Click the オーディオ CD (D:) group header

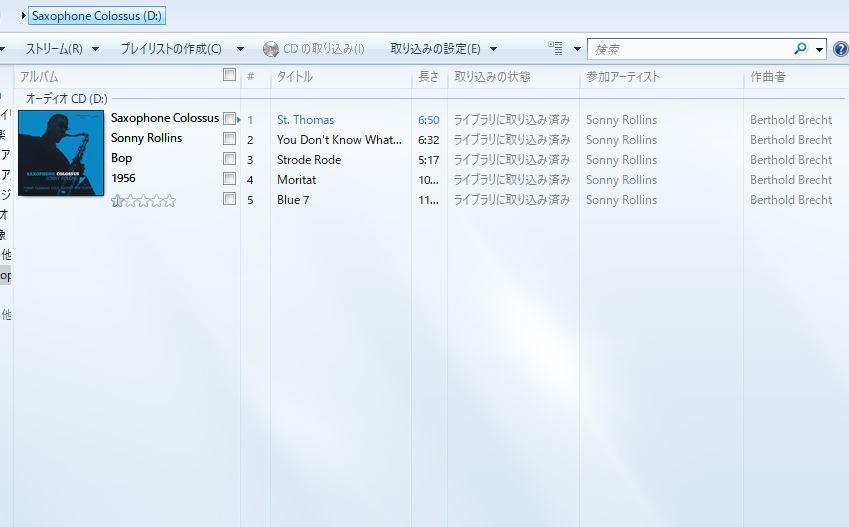(x=67, y=99)
